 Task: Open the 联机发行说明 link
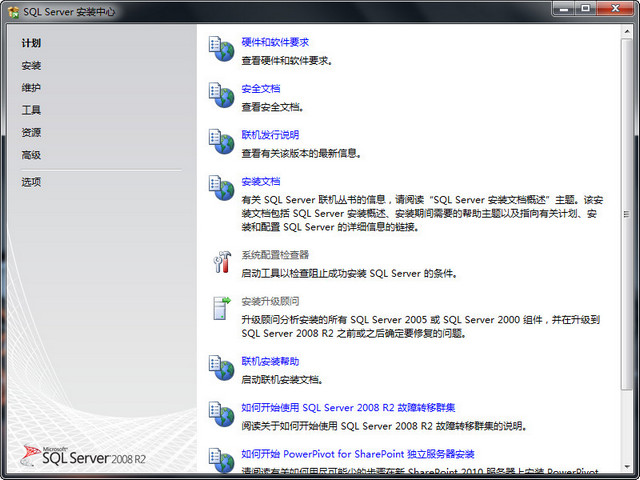[x=270, y=135]
